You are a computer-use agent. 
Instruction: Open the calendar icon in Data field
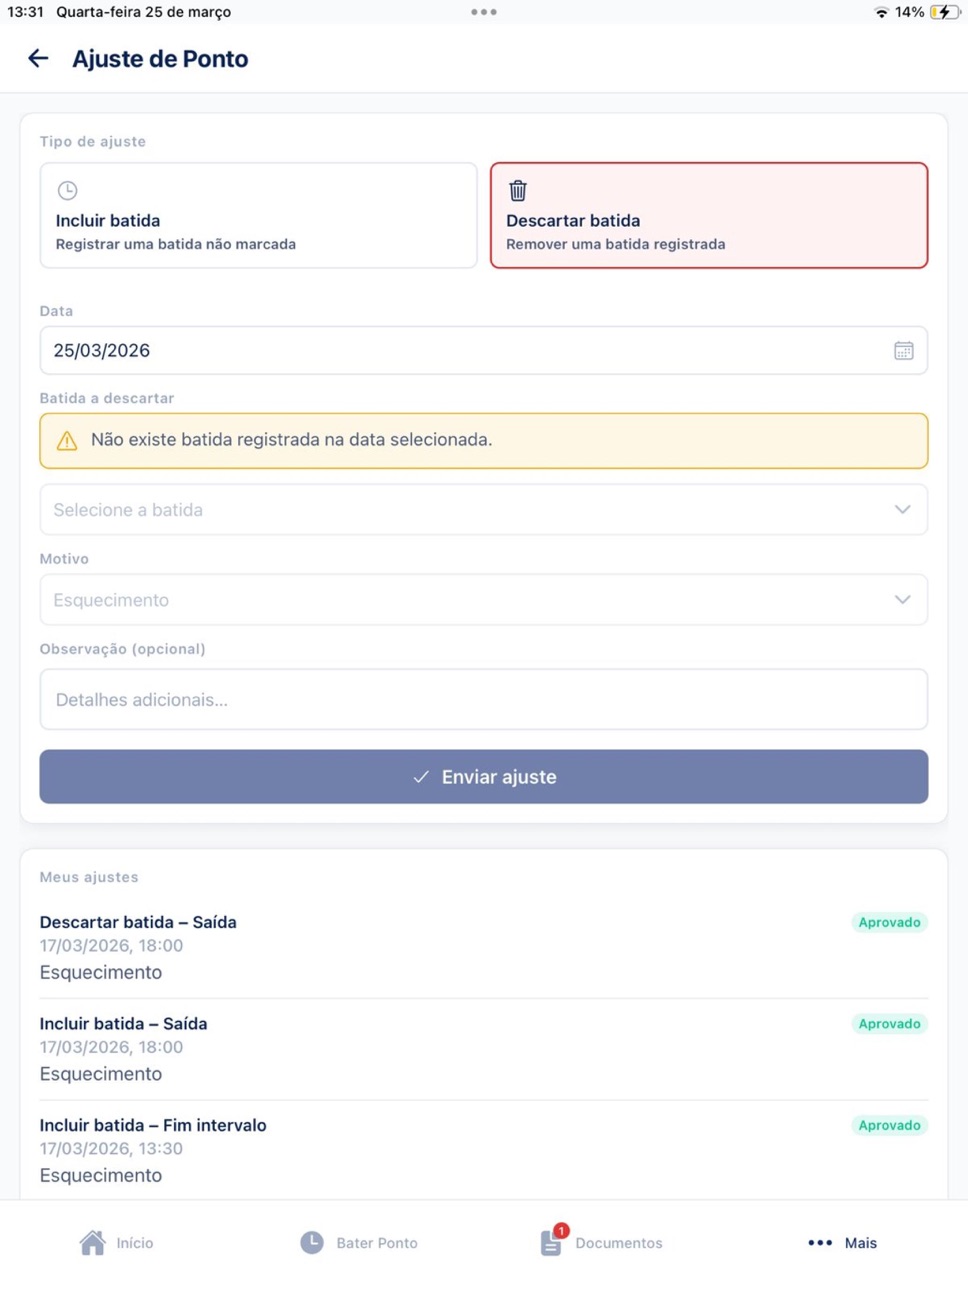click(x=903, y=351)
